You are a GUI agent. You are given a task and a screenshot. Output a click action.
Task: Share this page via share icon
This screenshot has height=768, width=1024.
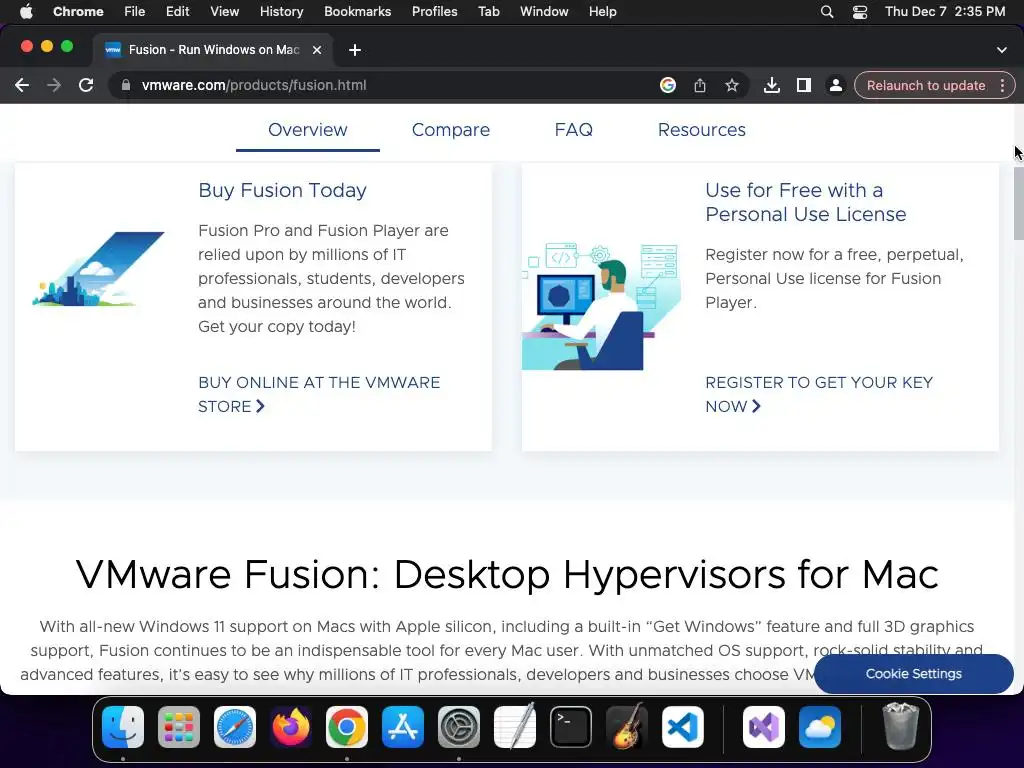(x=699, y=86)
